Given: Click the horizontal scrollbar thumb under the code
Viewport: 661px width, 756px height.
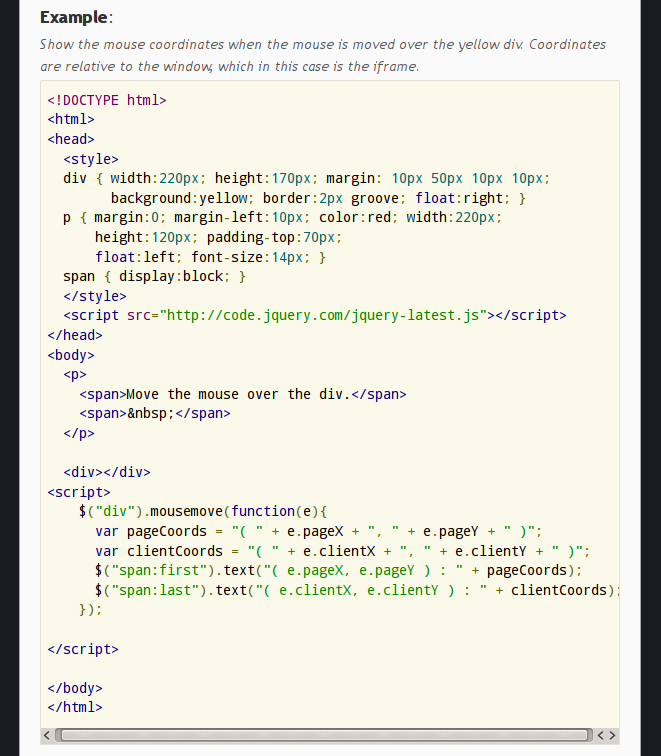Looking at the screenshot, I should click(x=324, y=735).
